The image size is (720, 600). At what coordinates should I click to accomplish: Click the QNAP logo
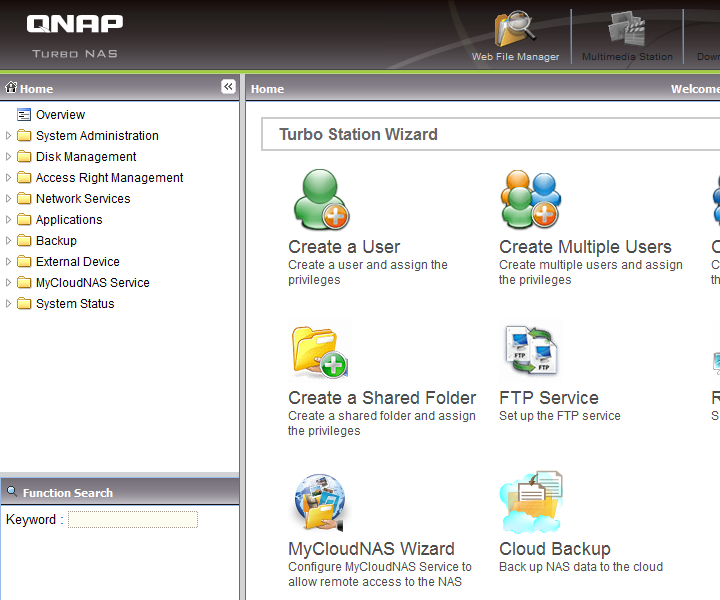click(75, 24)
